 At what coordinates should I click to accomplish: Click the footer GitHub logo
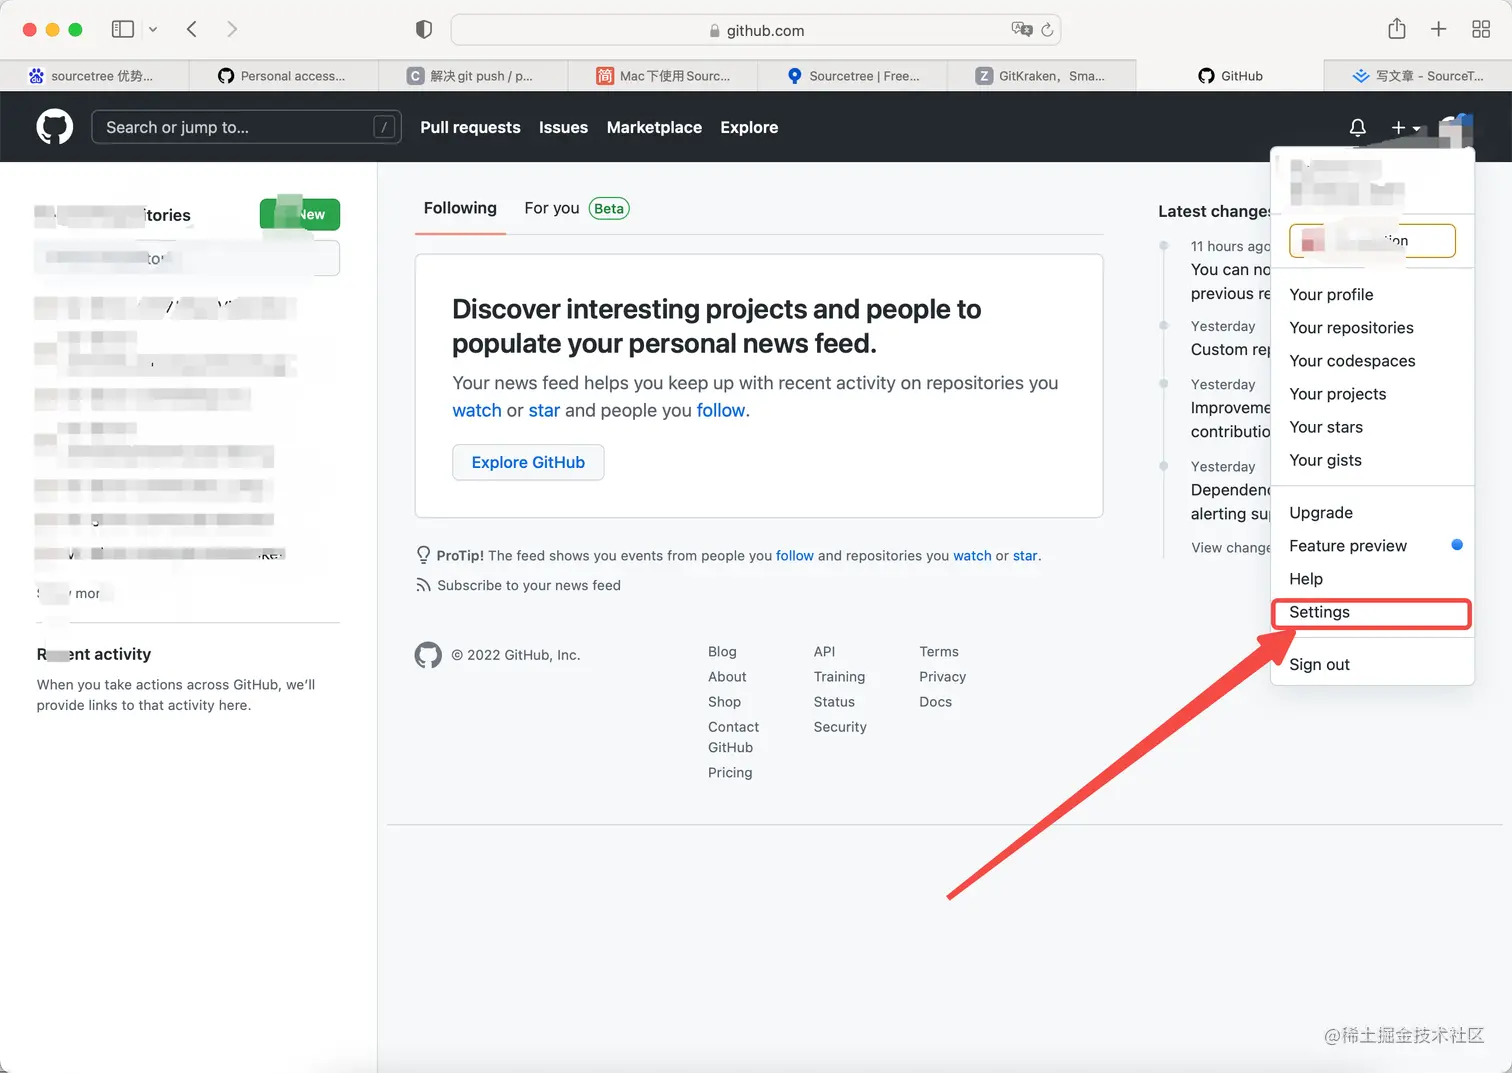(428, 655)
